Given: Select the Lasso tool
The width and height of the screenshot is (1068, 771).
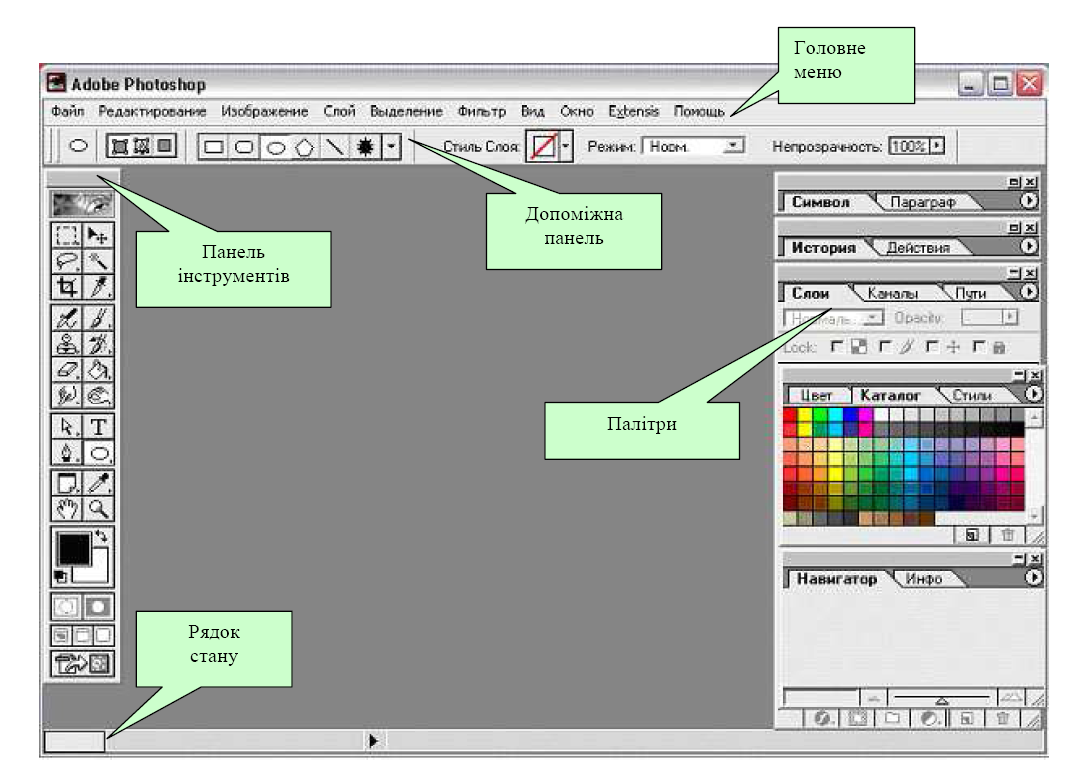Looking at the screenshot, I should (67, 261).
